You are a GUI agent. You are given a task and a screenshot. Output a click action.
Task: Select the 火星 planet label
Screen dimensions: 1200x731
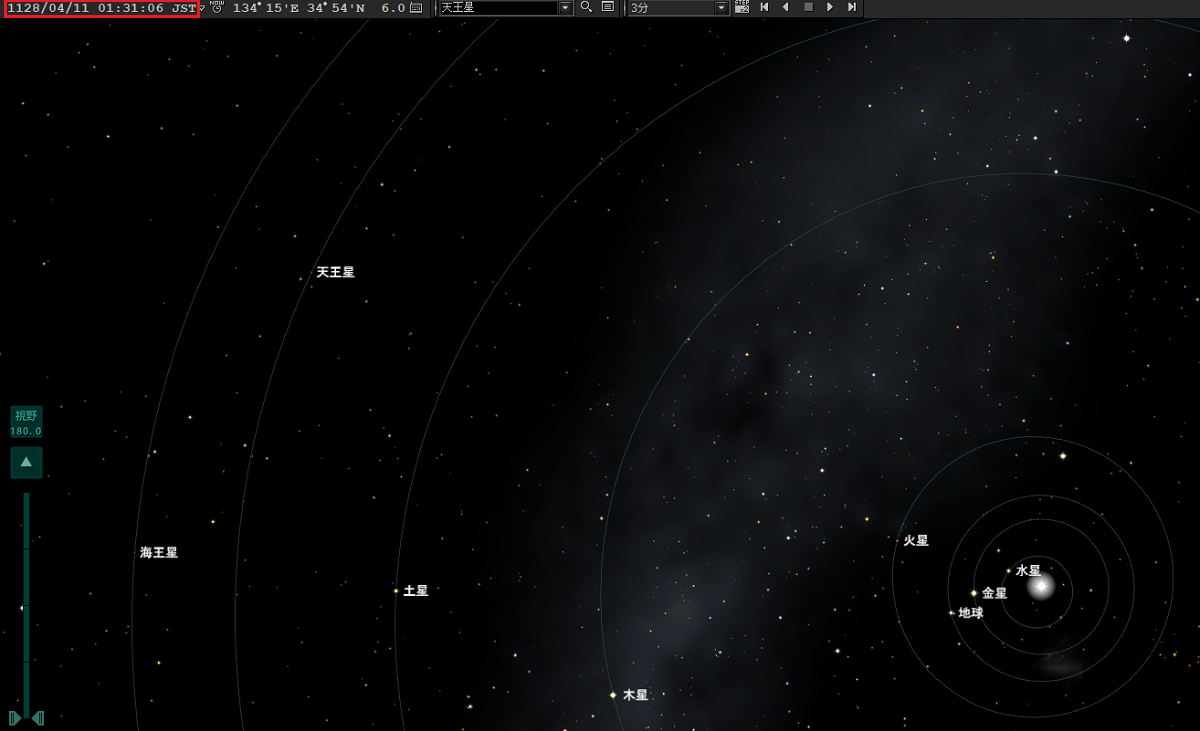click(x=916, y=540)
